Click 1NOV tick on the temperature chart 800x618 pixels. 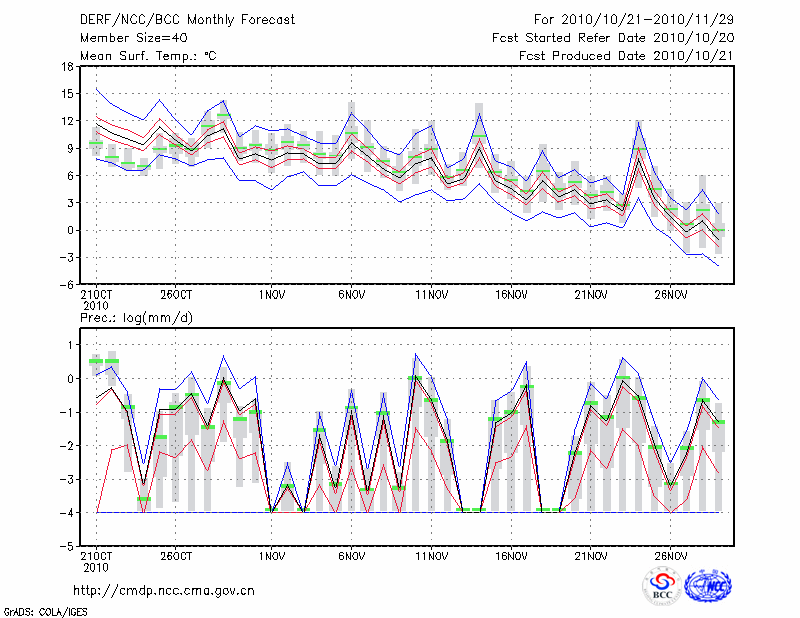click(271, 295)
